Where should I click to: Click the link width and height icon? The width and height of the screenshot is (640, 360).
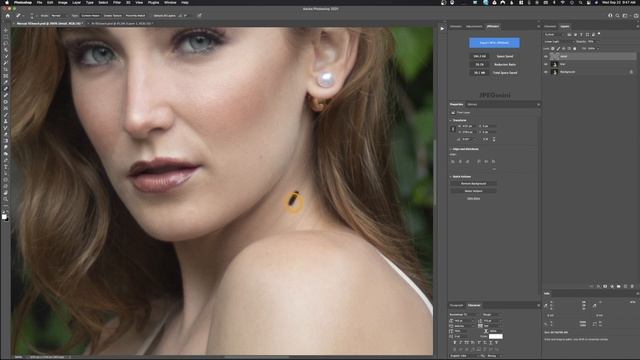453,129
